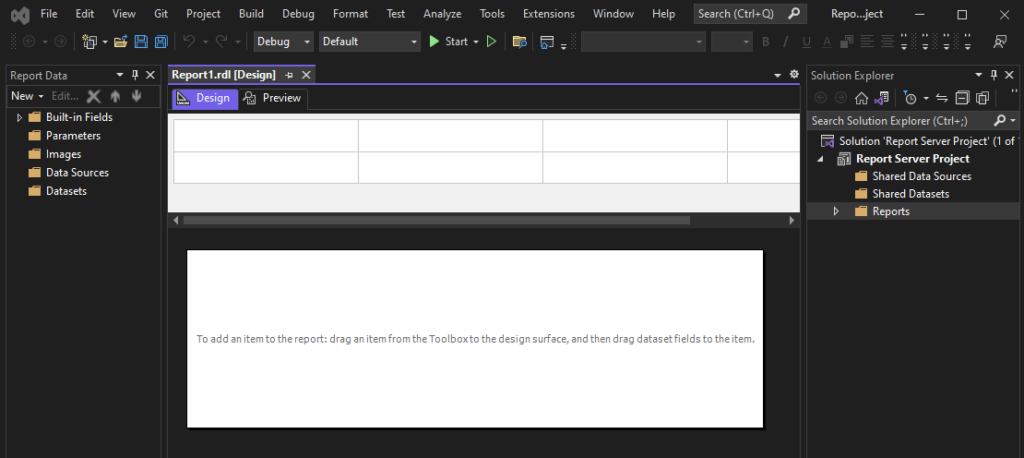Pin the Solution Explorer panel

[994, 75]
